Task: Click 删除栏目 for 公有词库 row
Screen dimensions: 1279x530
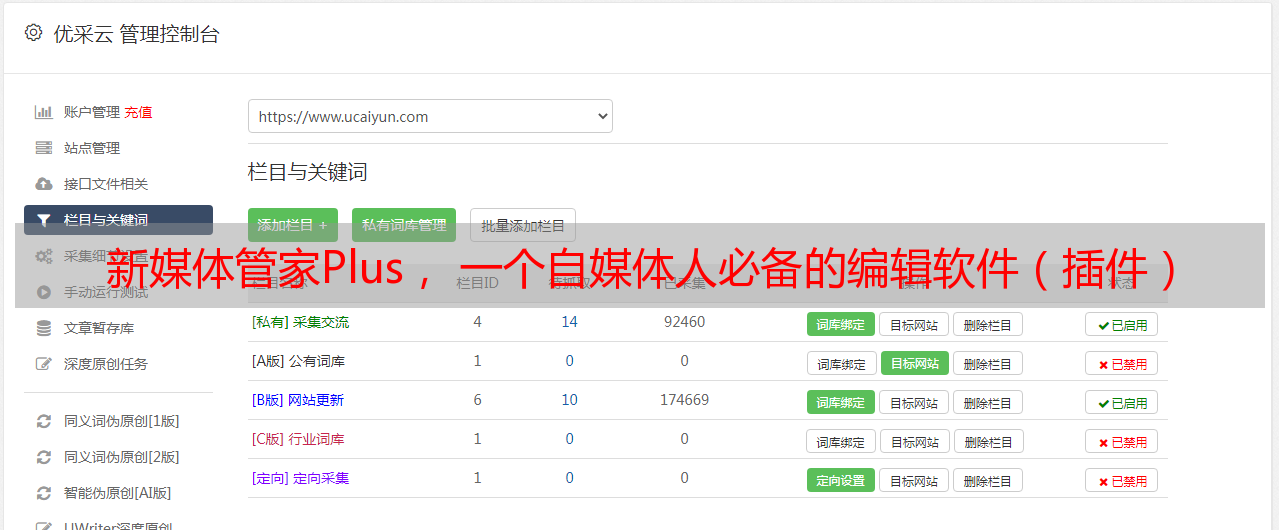Action: click(987, 363)
